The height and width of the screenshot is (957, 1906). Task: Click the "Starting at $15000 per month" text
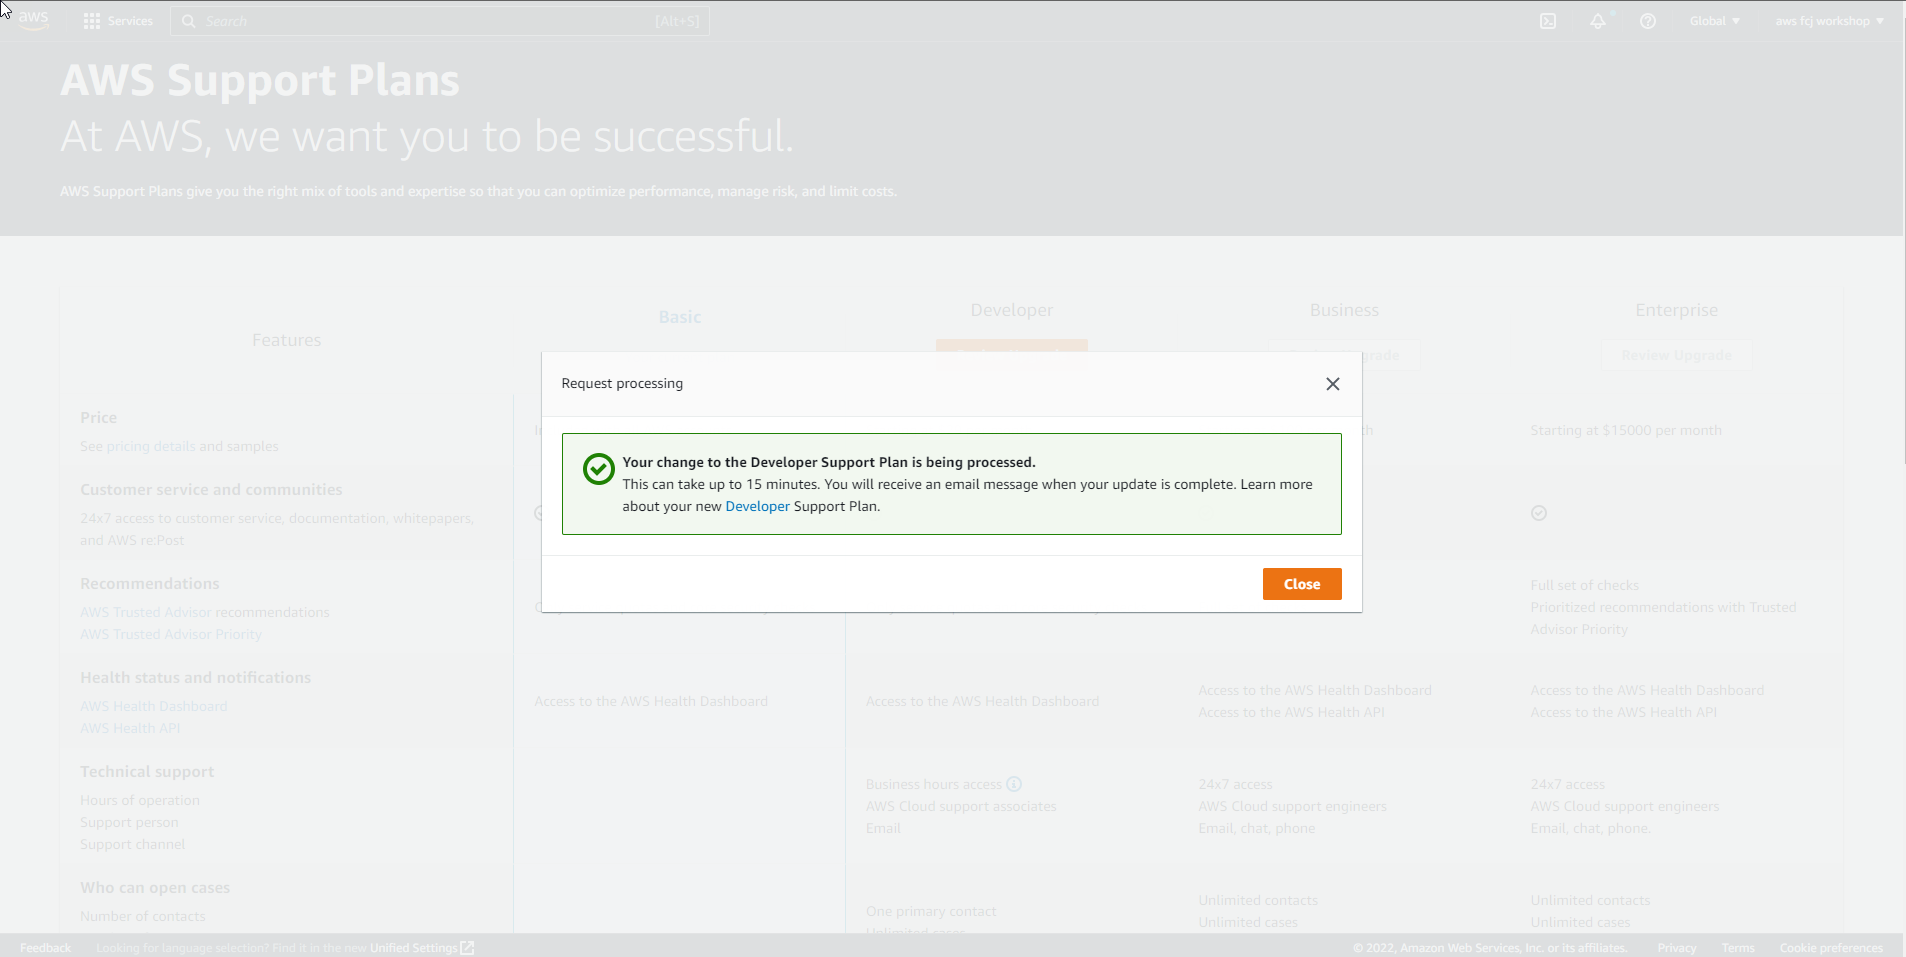tap(1626, 430)
